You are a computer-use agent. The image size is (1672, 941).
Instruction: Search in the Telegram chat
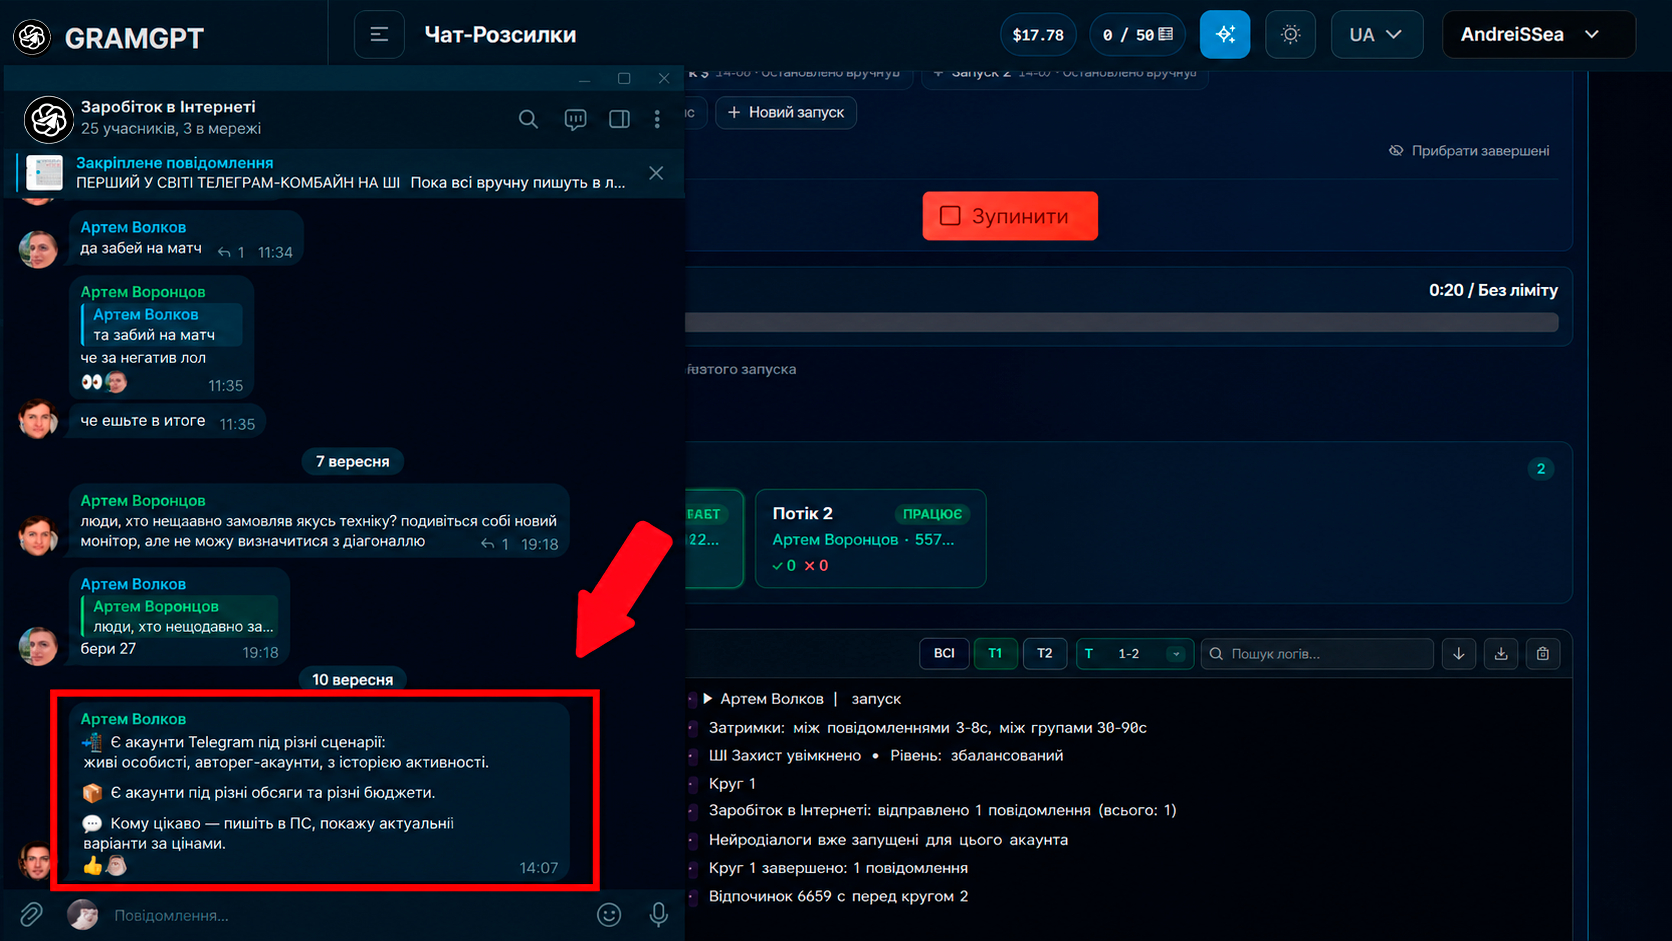(x=528, y=119)
